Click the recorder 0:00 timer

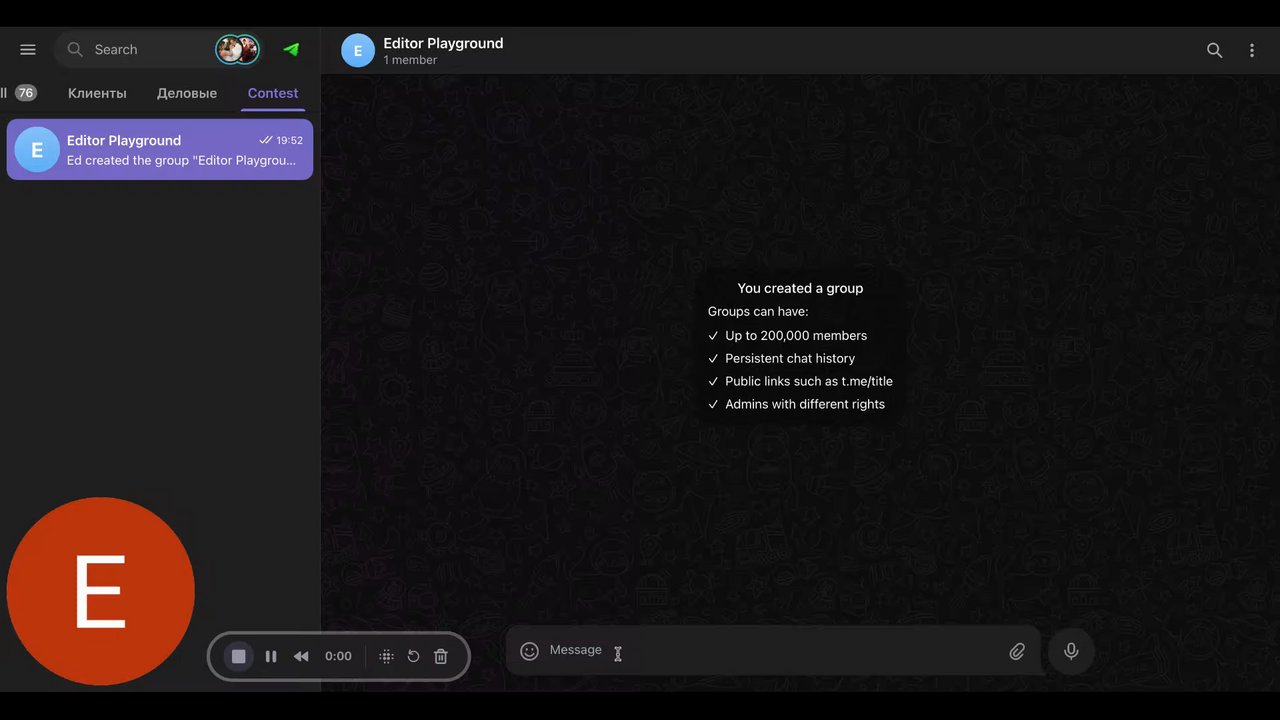click(x=338, y=656)
